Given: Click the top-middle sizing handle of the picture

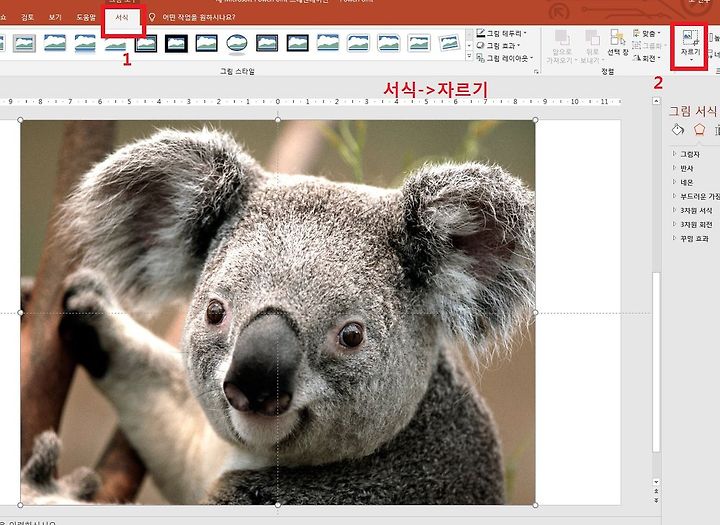Looking at the screenshot, I should (278, 120).
